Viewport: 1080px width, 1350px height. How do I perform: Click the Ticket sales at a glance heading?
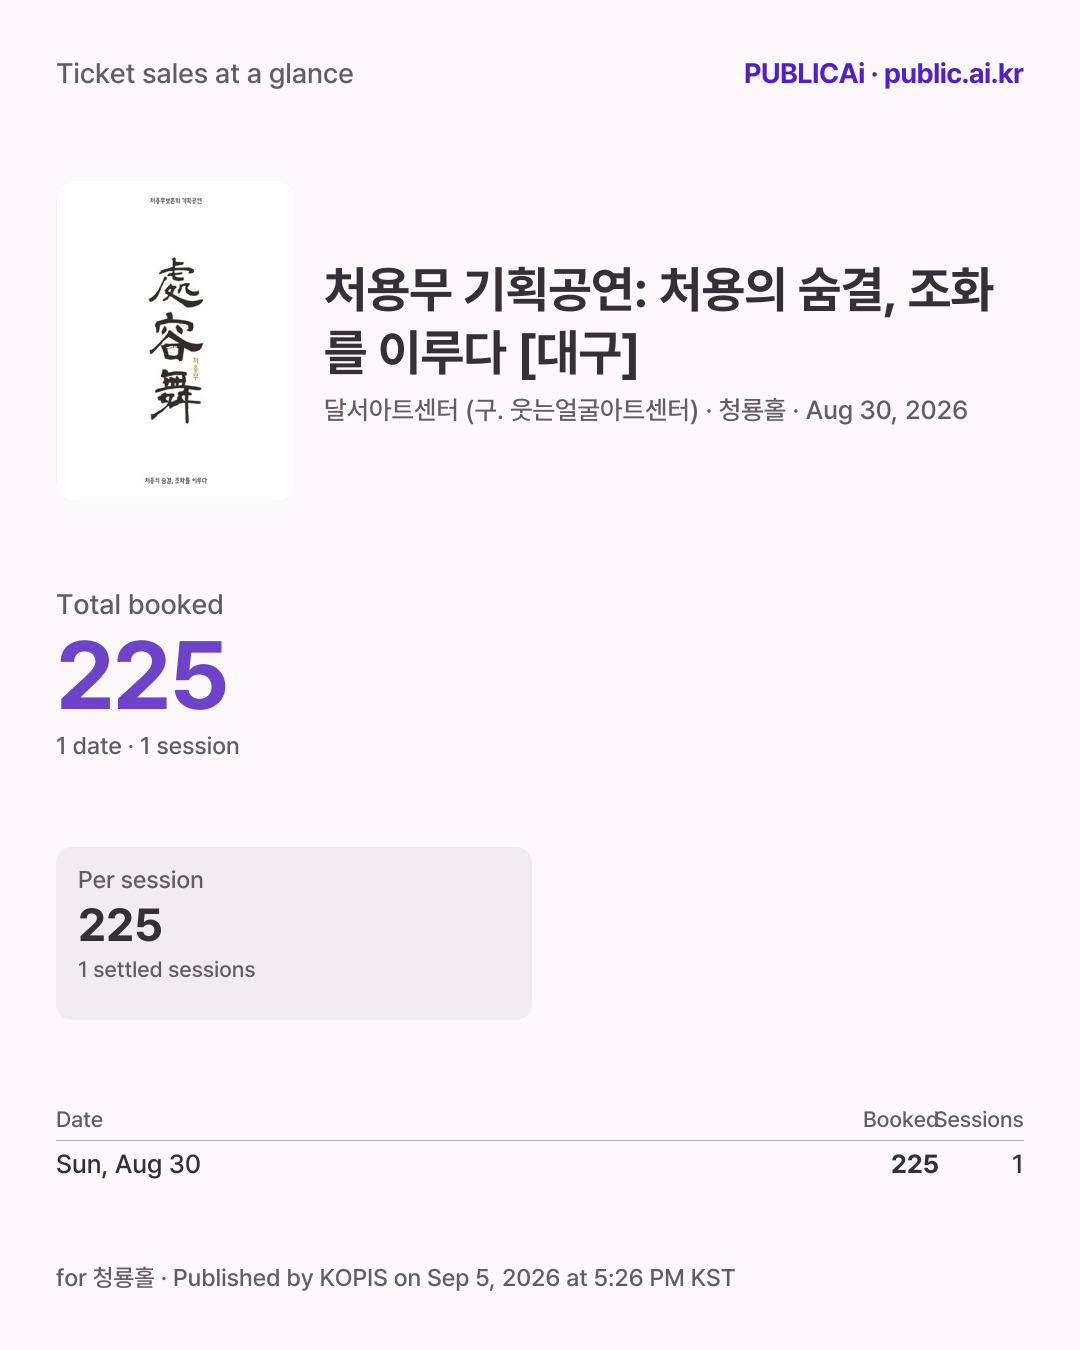[x=205, y=74]
